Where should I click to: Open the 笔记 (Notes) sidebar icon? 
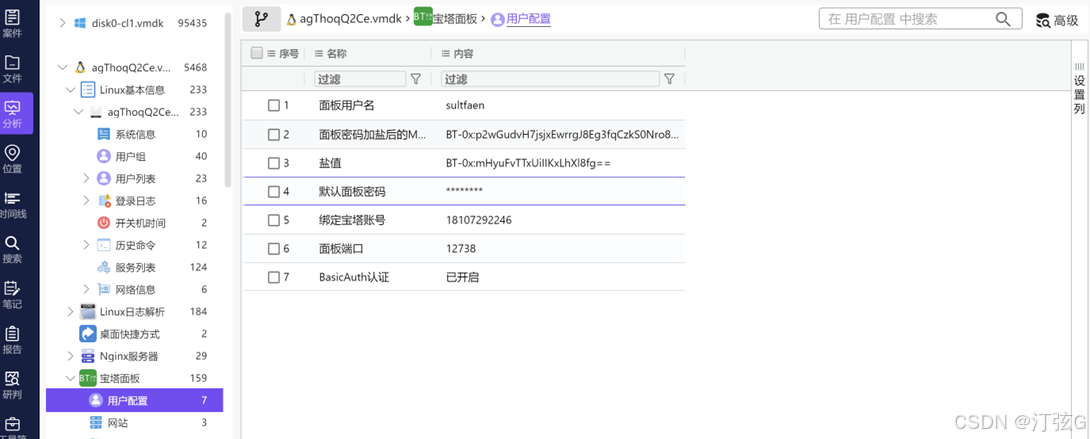13,295
